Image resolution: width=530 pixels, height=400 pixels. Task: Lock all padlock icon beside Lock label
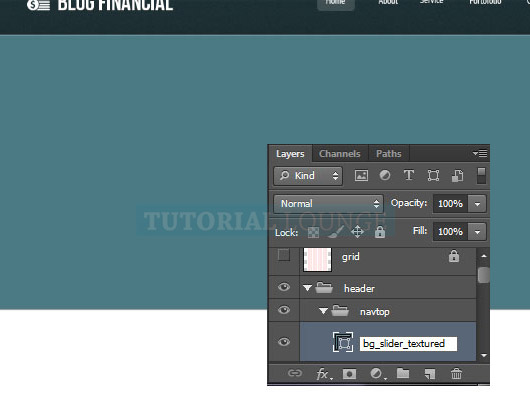pos(380,232)
